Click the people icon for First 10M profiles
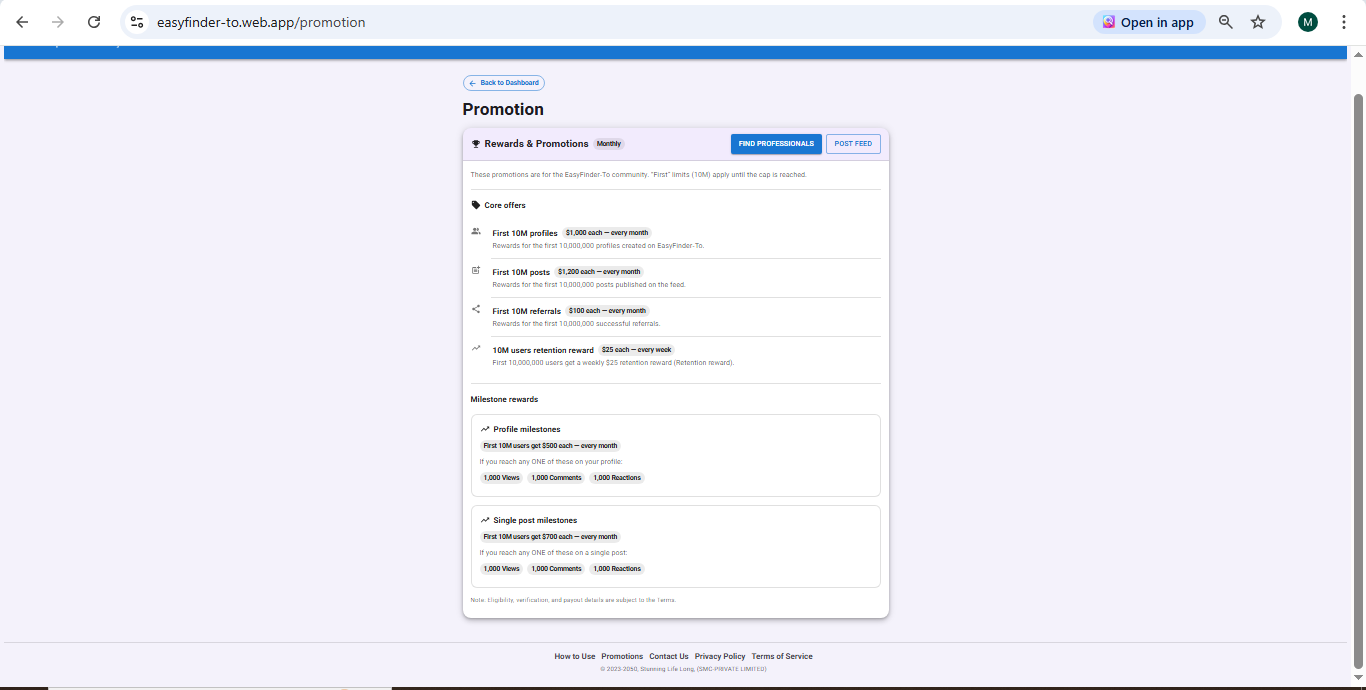The width and height of the screenshot is (1366, 690). pos(476,231)
